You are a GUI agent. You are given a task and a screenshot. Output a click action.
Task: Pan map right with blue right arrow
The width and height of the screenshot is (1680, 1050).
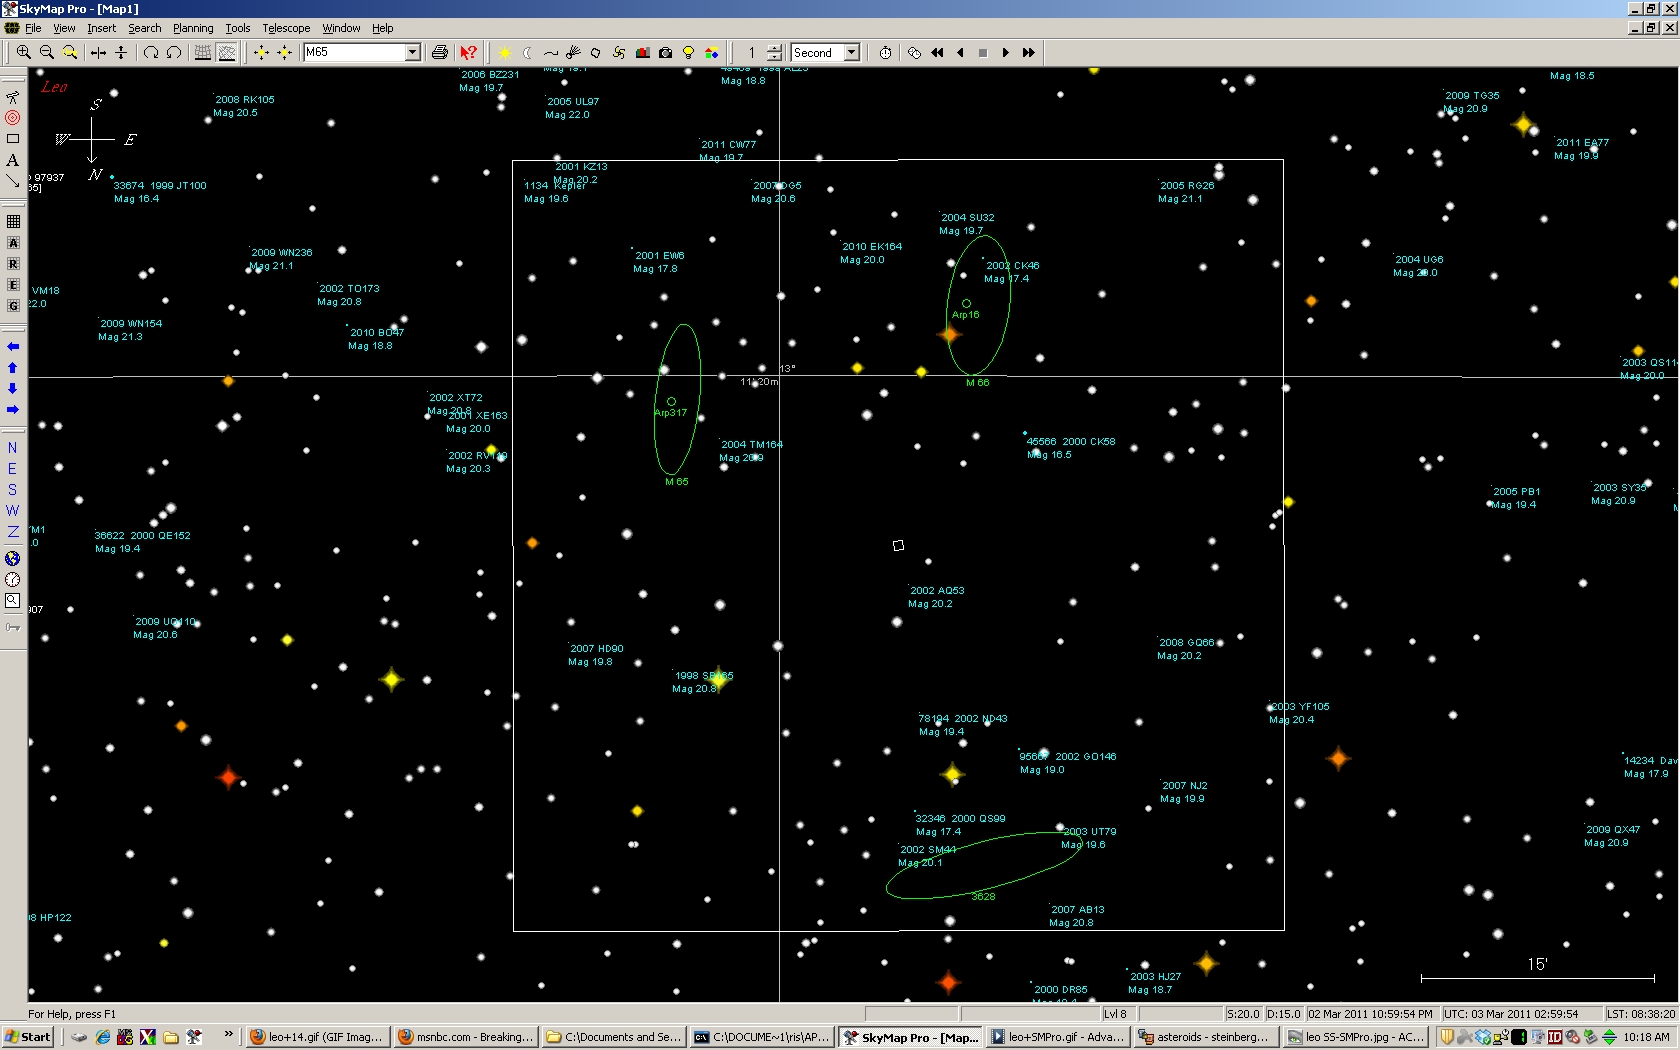coord(12,409)
